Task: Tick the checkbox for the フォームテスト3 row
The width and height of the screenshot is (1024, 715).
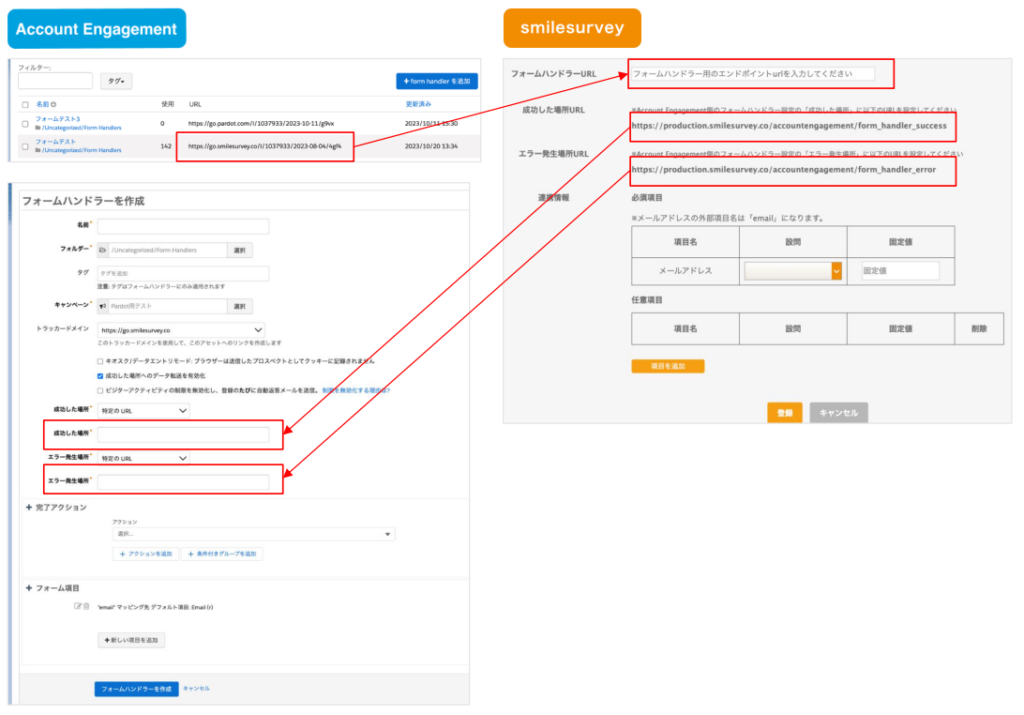Action: point(25,123)
